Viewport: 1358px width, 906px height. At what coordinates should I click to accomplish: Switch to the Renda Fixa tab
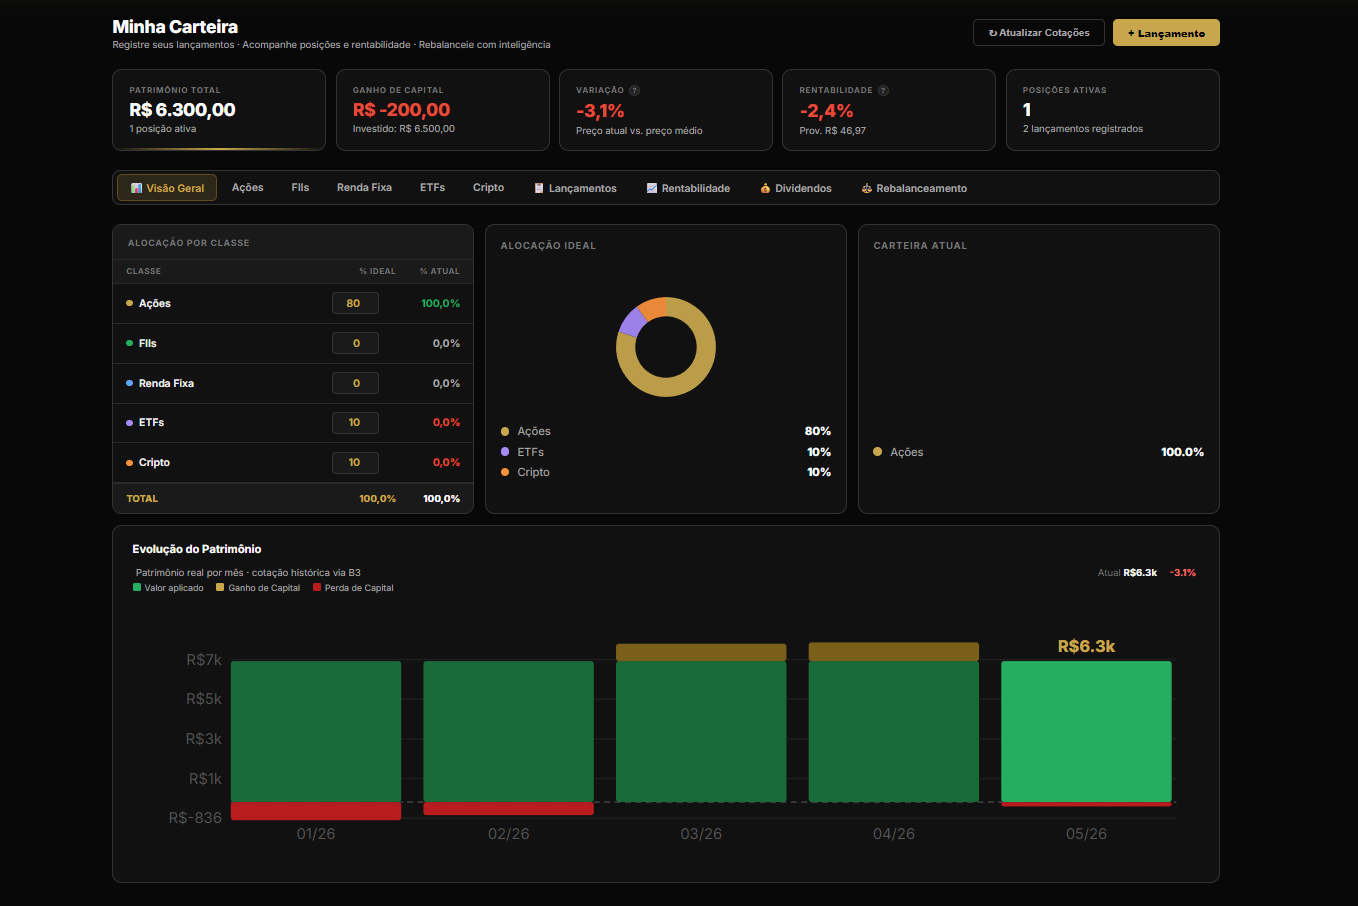364,187
